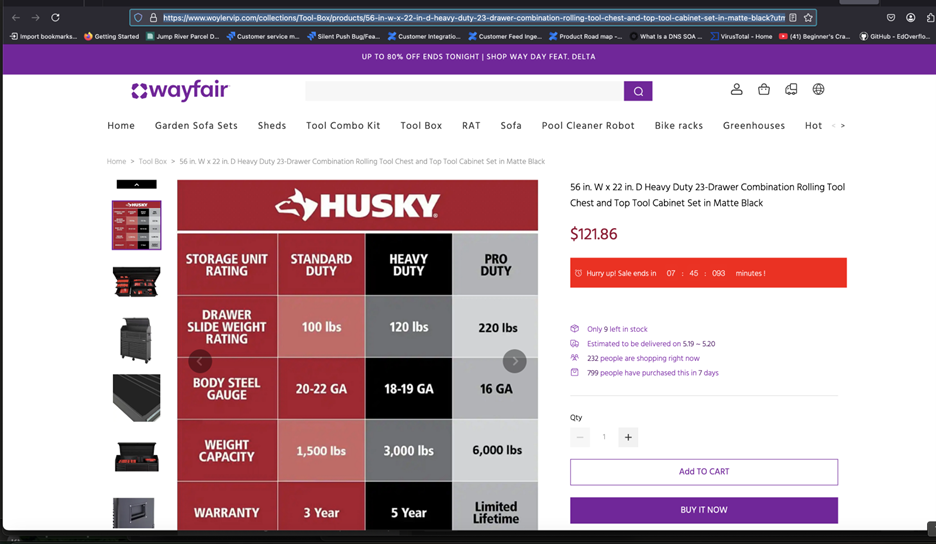
Task: Click the $121.86 price text
Action: [x=593, y=234]
